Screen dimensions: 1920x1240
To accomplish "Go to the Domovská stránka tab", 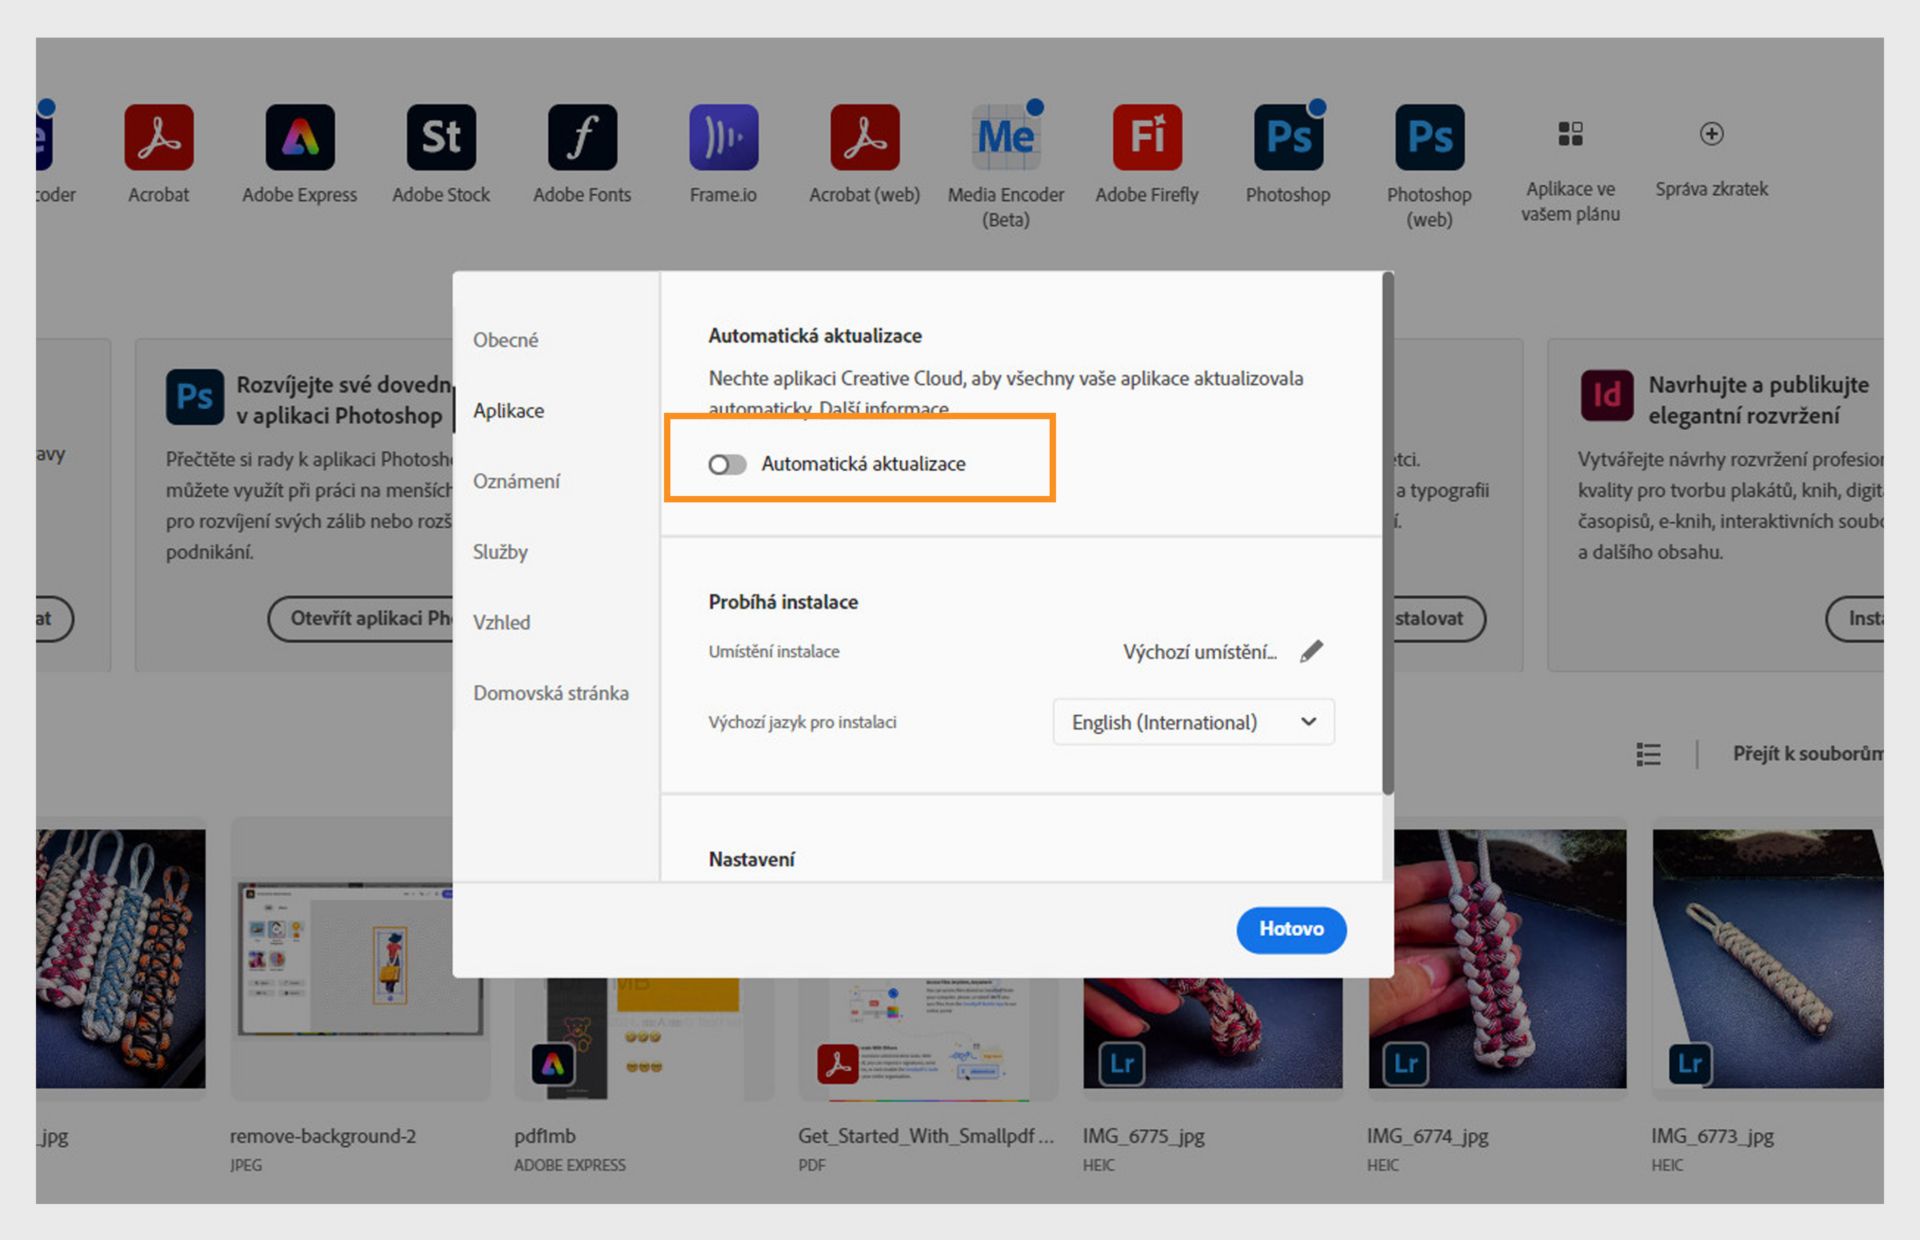I will [550, 693].
